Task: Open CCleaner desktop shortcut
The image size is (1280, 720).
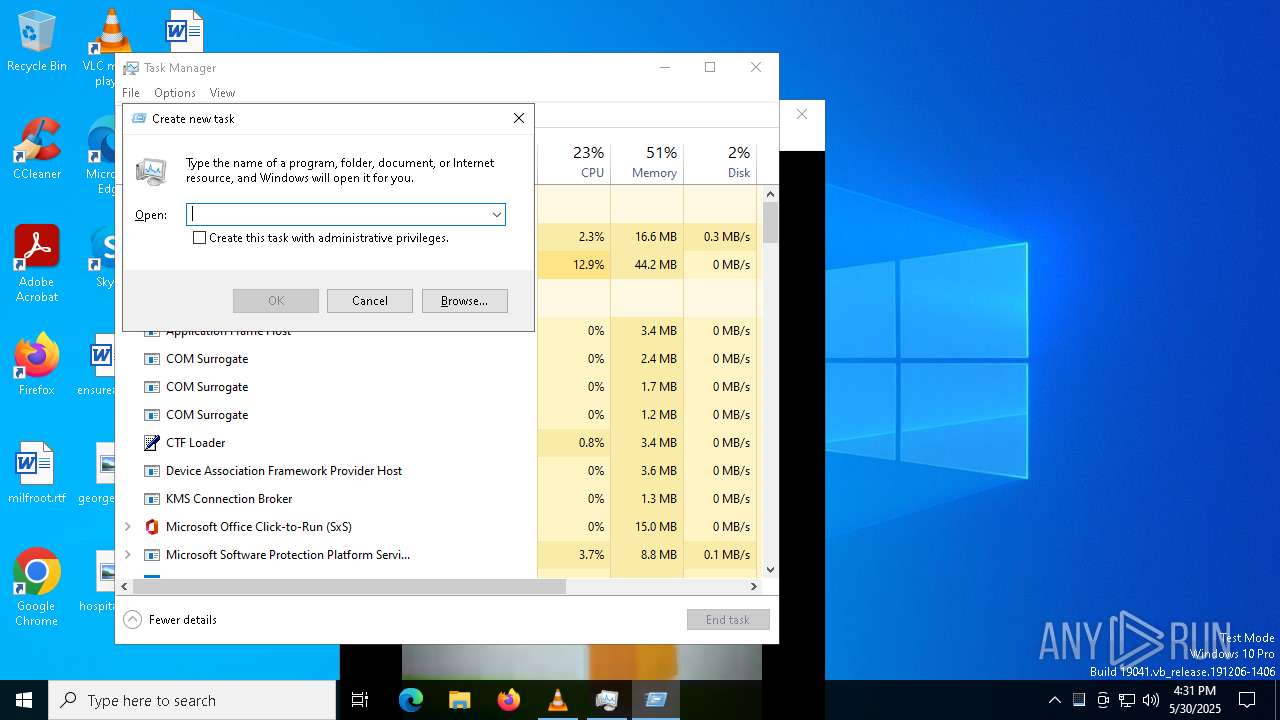Action: coord(36,150)
